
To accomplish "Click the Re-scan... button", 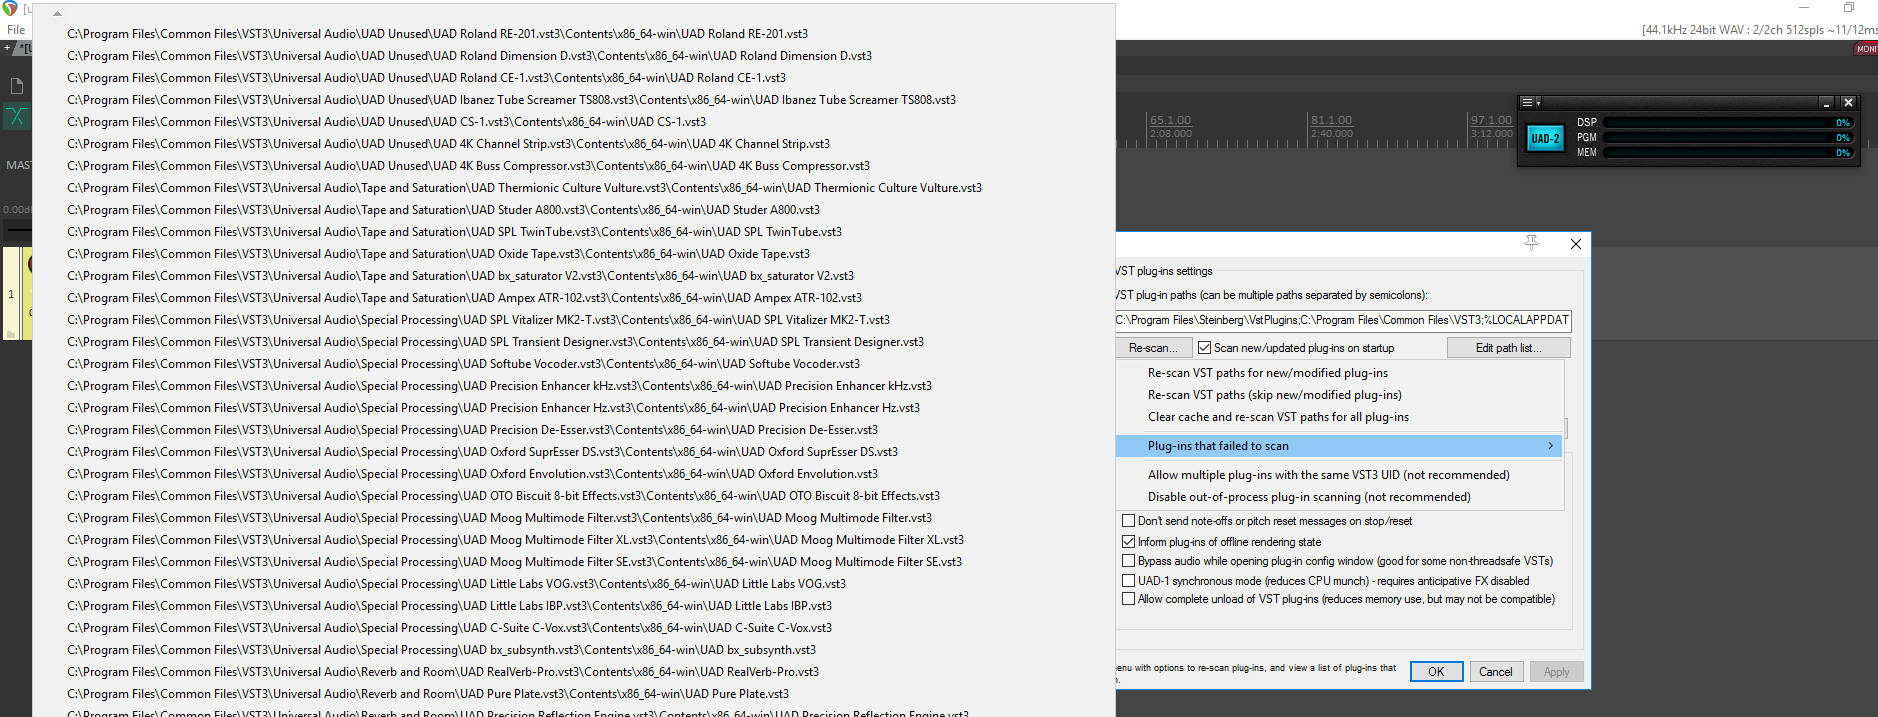I will pyautogui.click(x=1153, y=348).
